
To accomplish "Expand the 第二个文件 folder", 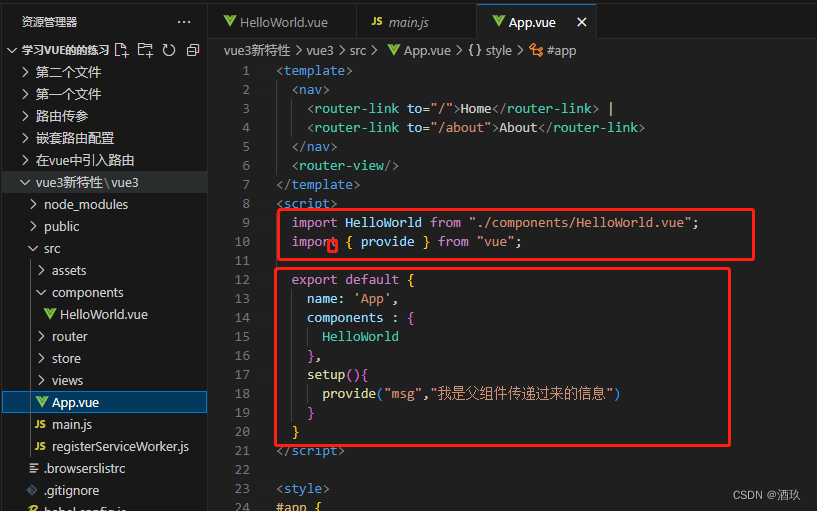I will click(25, 72).
